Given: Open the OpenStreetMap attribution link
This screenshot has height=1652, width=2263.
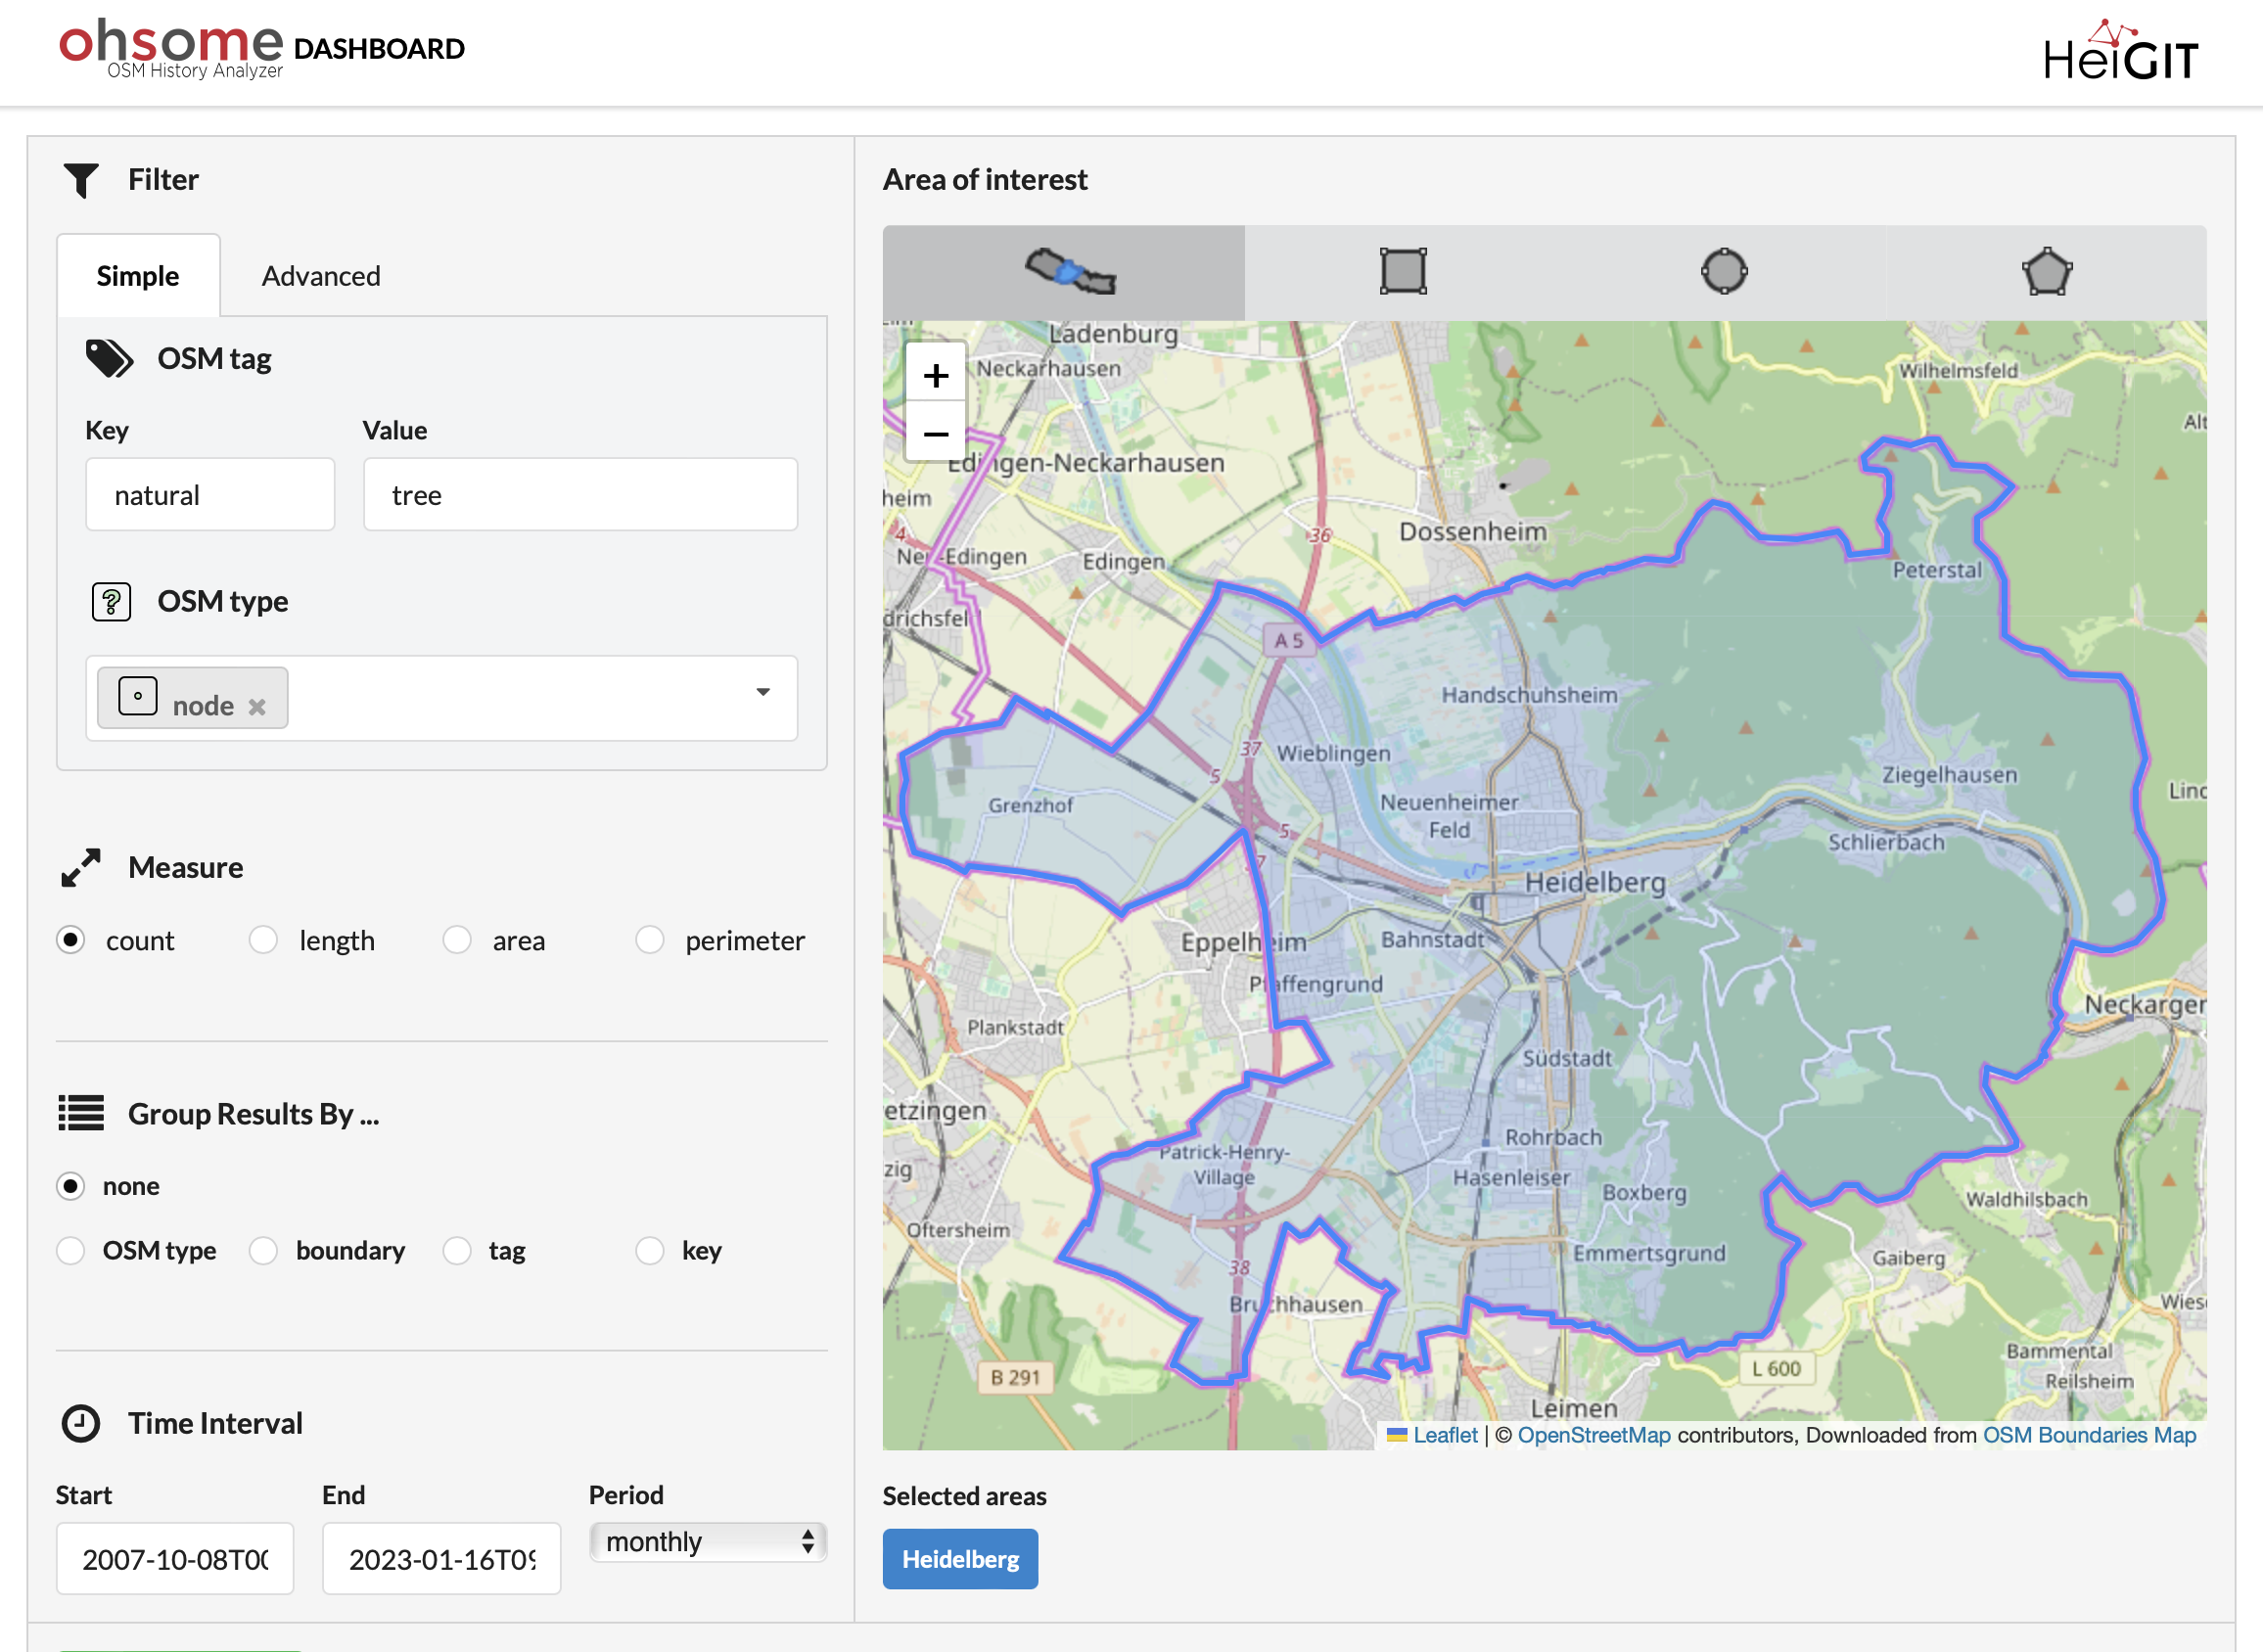Looking at the screenshot, I should (1594, 1435).
